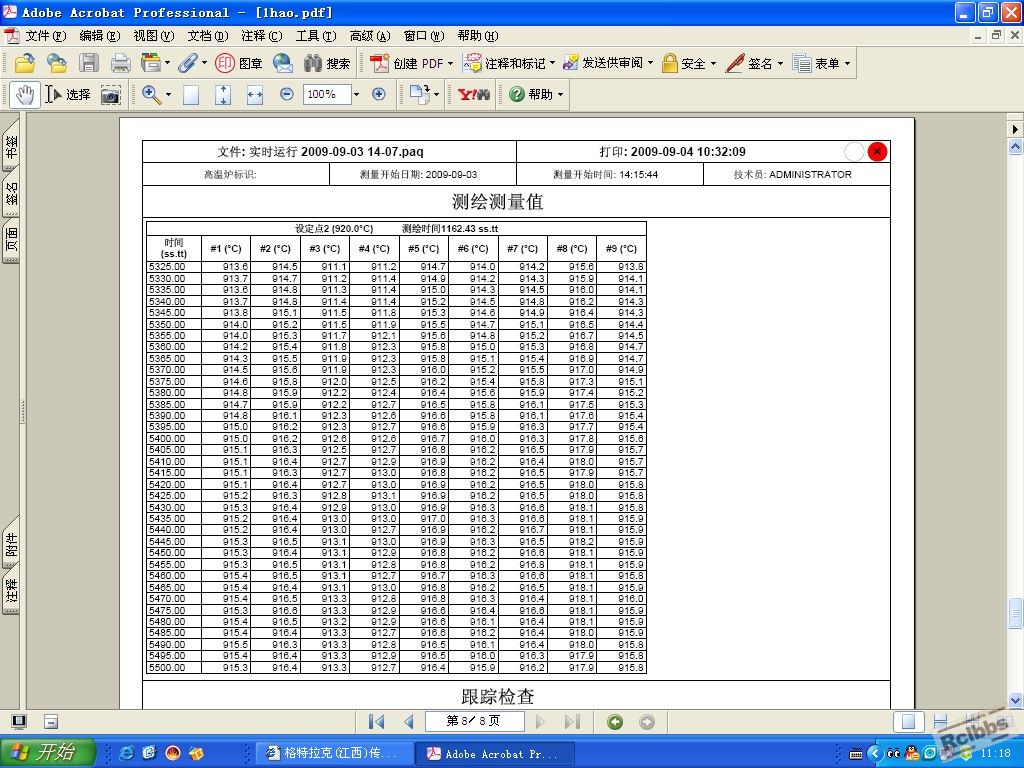The height and width of the screenshot is (768, 1024).
Task: Open the zoom percentage dropdown arrow
Action: coord(357,95)
